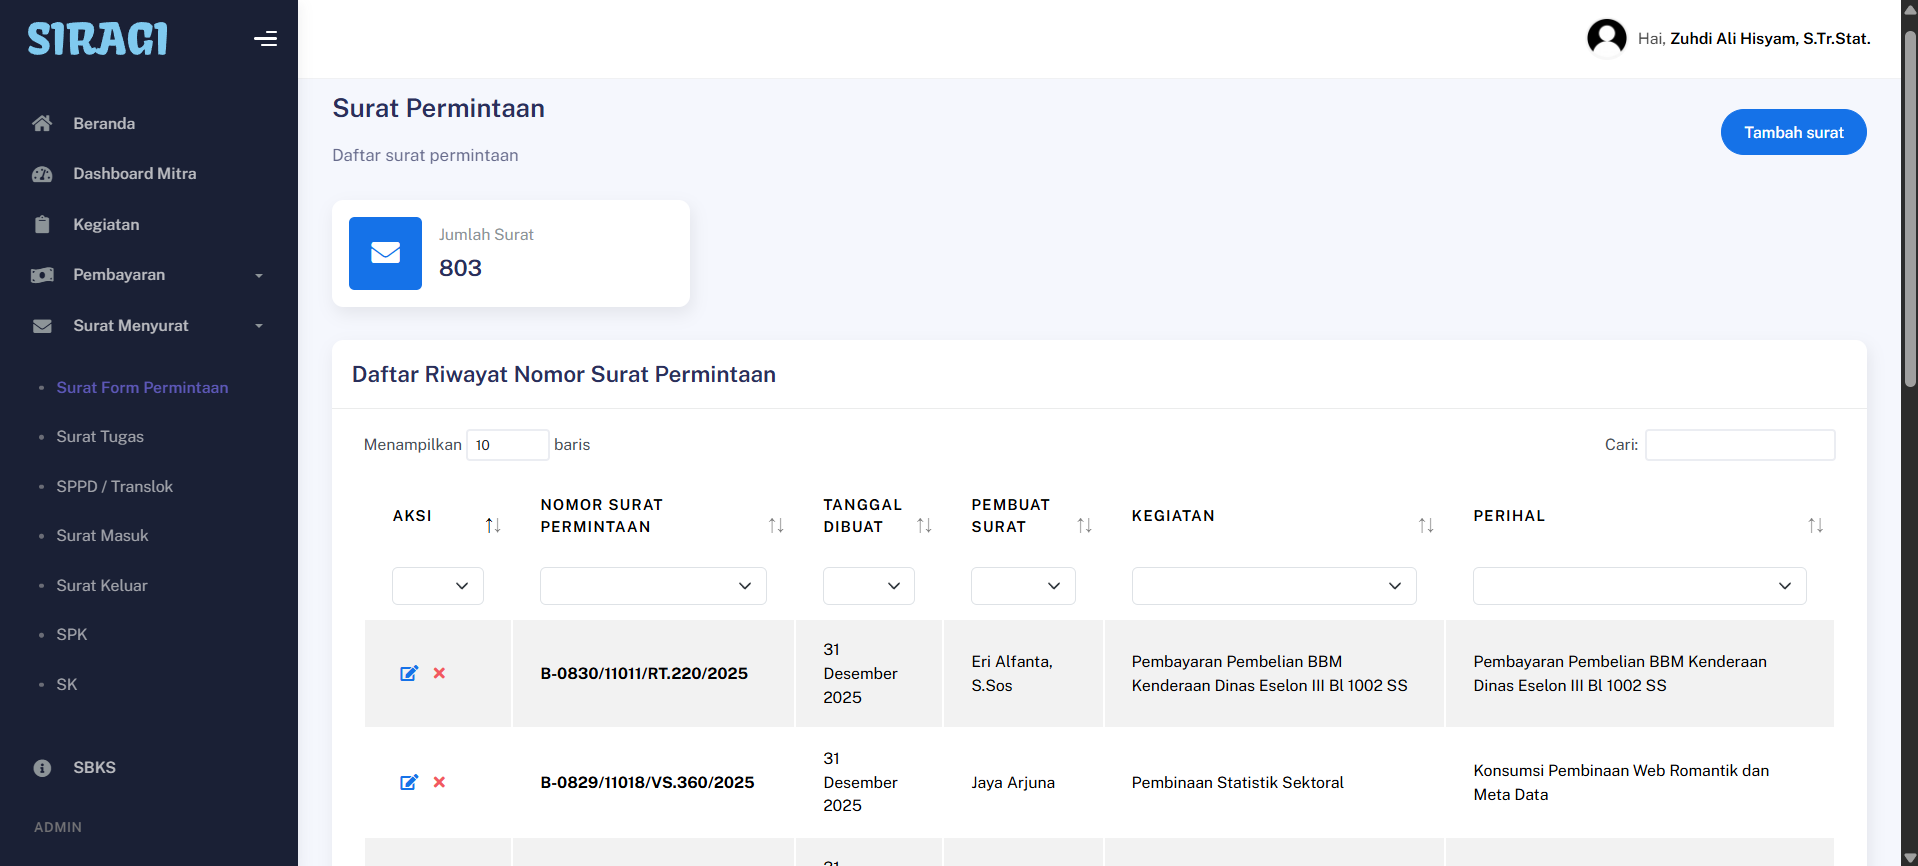Click the blue envelope Jumlah Surat icon
Viewport: 1918px width, 866px height.
pyautogui.click(x=385, y=253)
